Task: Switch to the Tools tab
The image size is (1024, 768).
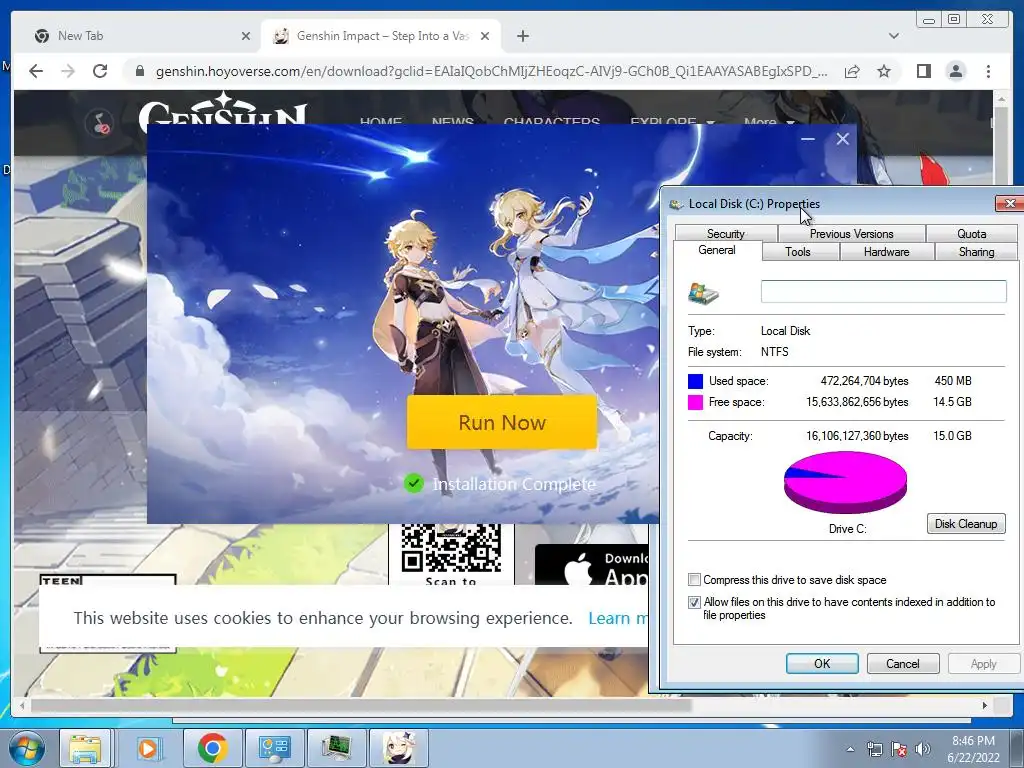Action: click(x=797, y=251)
